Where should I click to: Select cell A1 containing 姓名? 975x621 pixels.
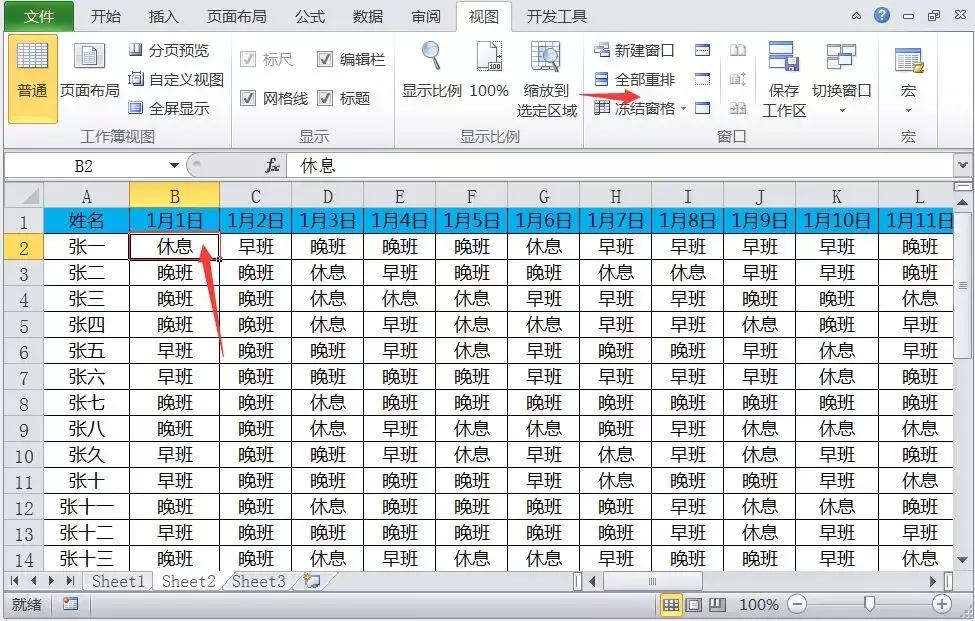click(x=87, y=220)
